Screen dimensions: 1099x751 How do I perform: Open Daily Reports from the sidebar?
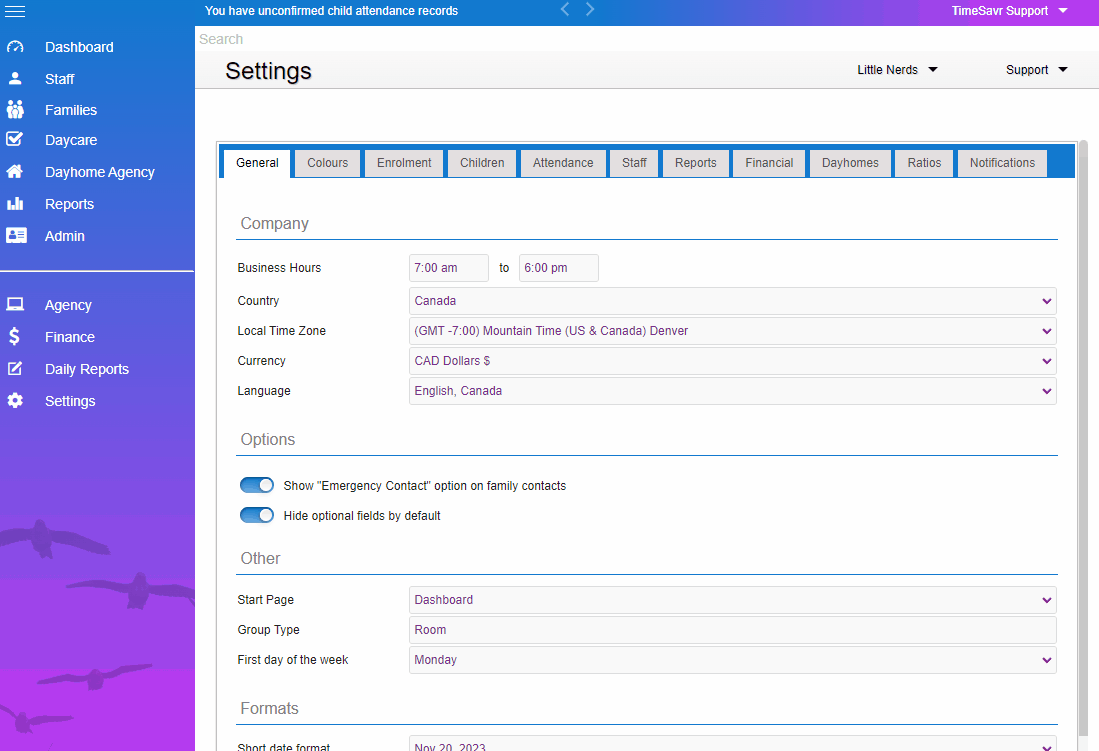pos(87,370)
